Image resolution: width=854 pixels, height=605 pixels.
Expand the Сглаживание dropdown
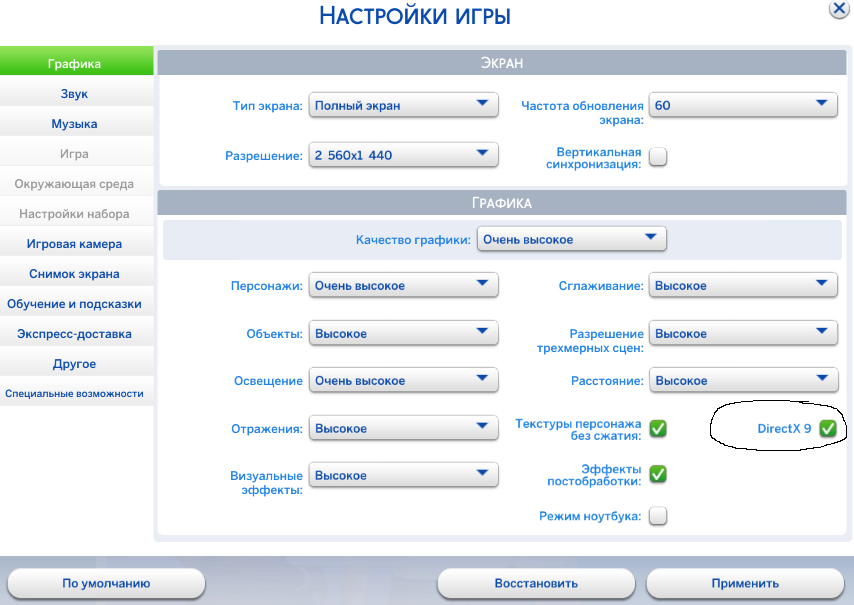(x=743, y=285)
